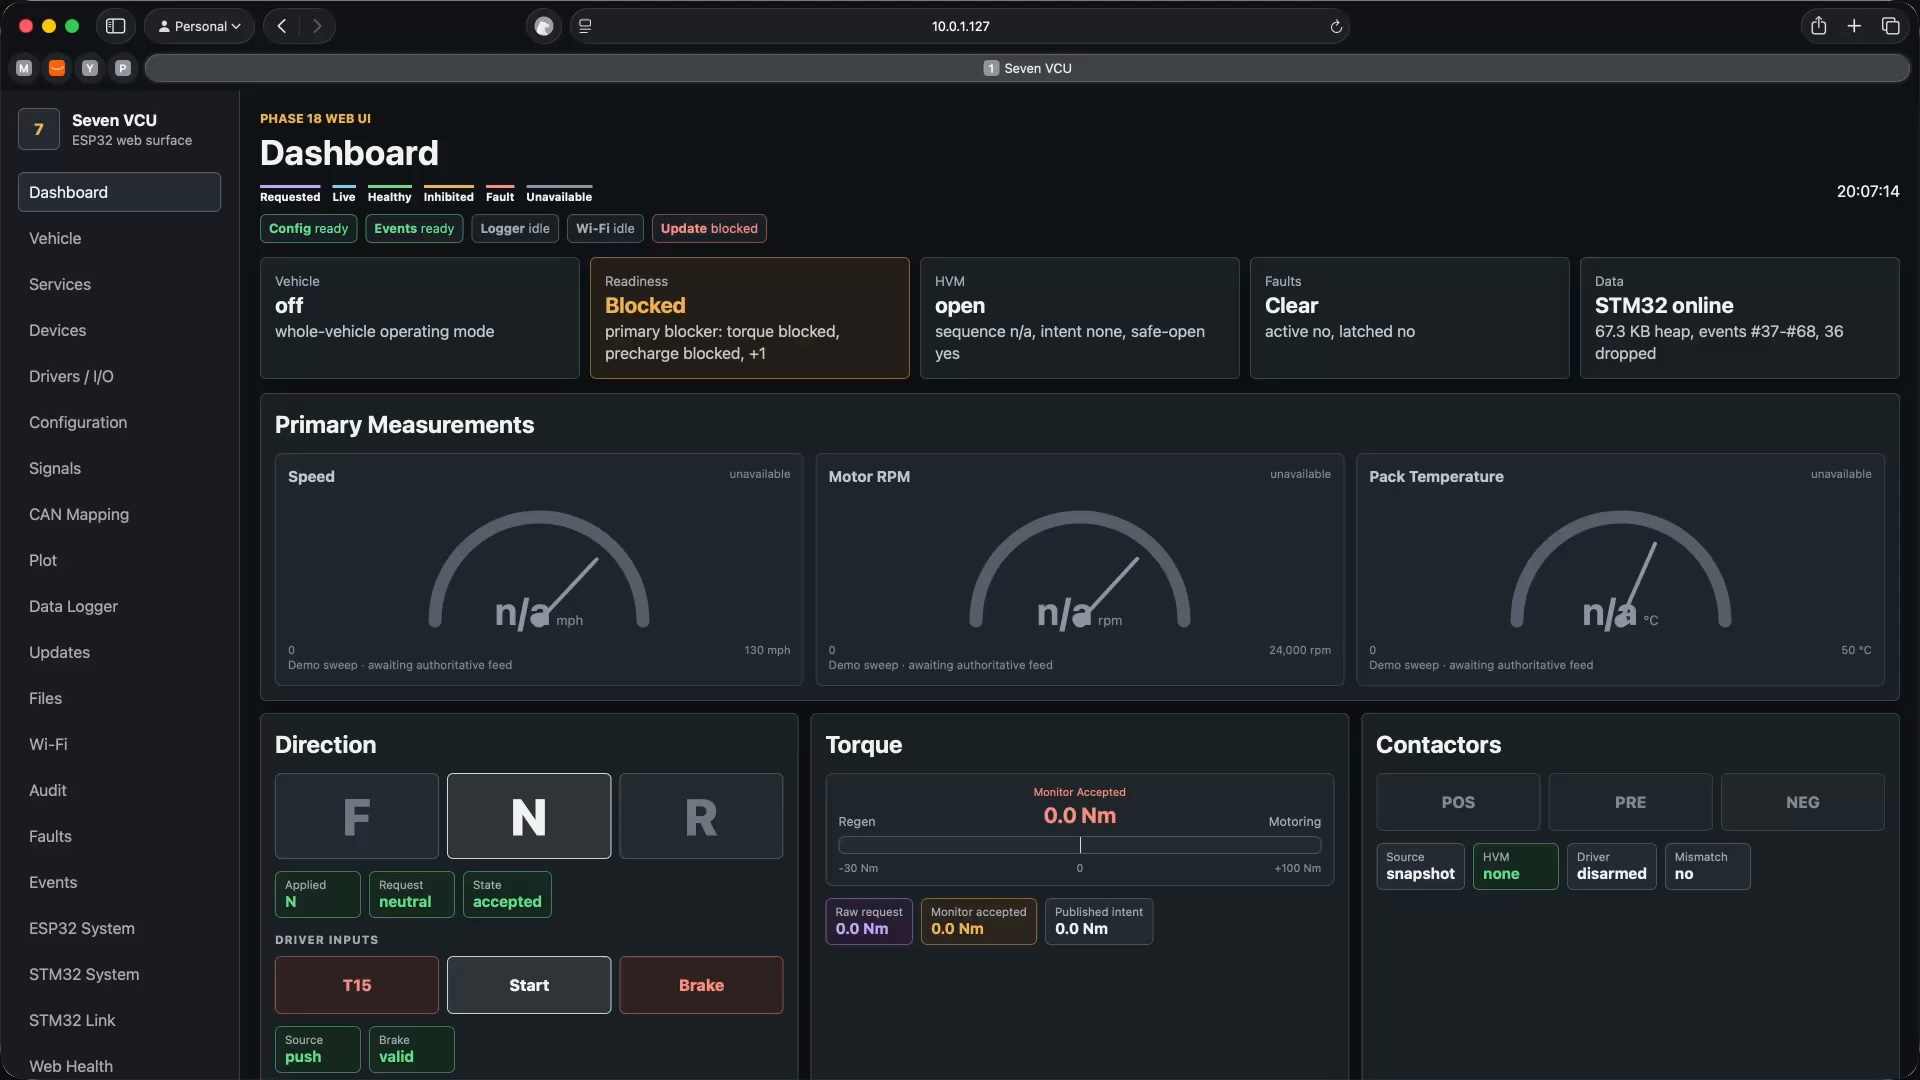Screen dimensions: 1920x1080
Task: Go to Services in the sidebar
Action: [x=119, y=284]
